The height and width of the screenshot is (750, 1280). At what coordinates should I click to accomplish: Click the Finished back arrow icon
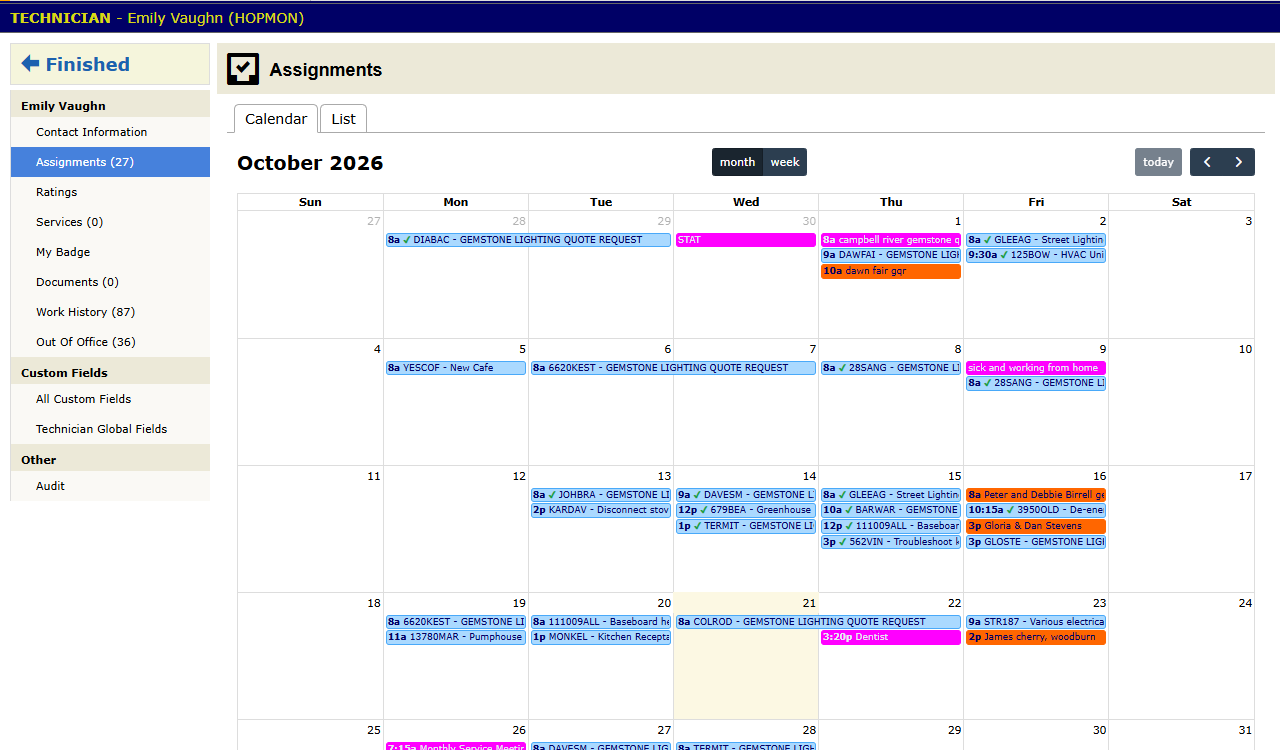click(x=30, y=64)
